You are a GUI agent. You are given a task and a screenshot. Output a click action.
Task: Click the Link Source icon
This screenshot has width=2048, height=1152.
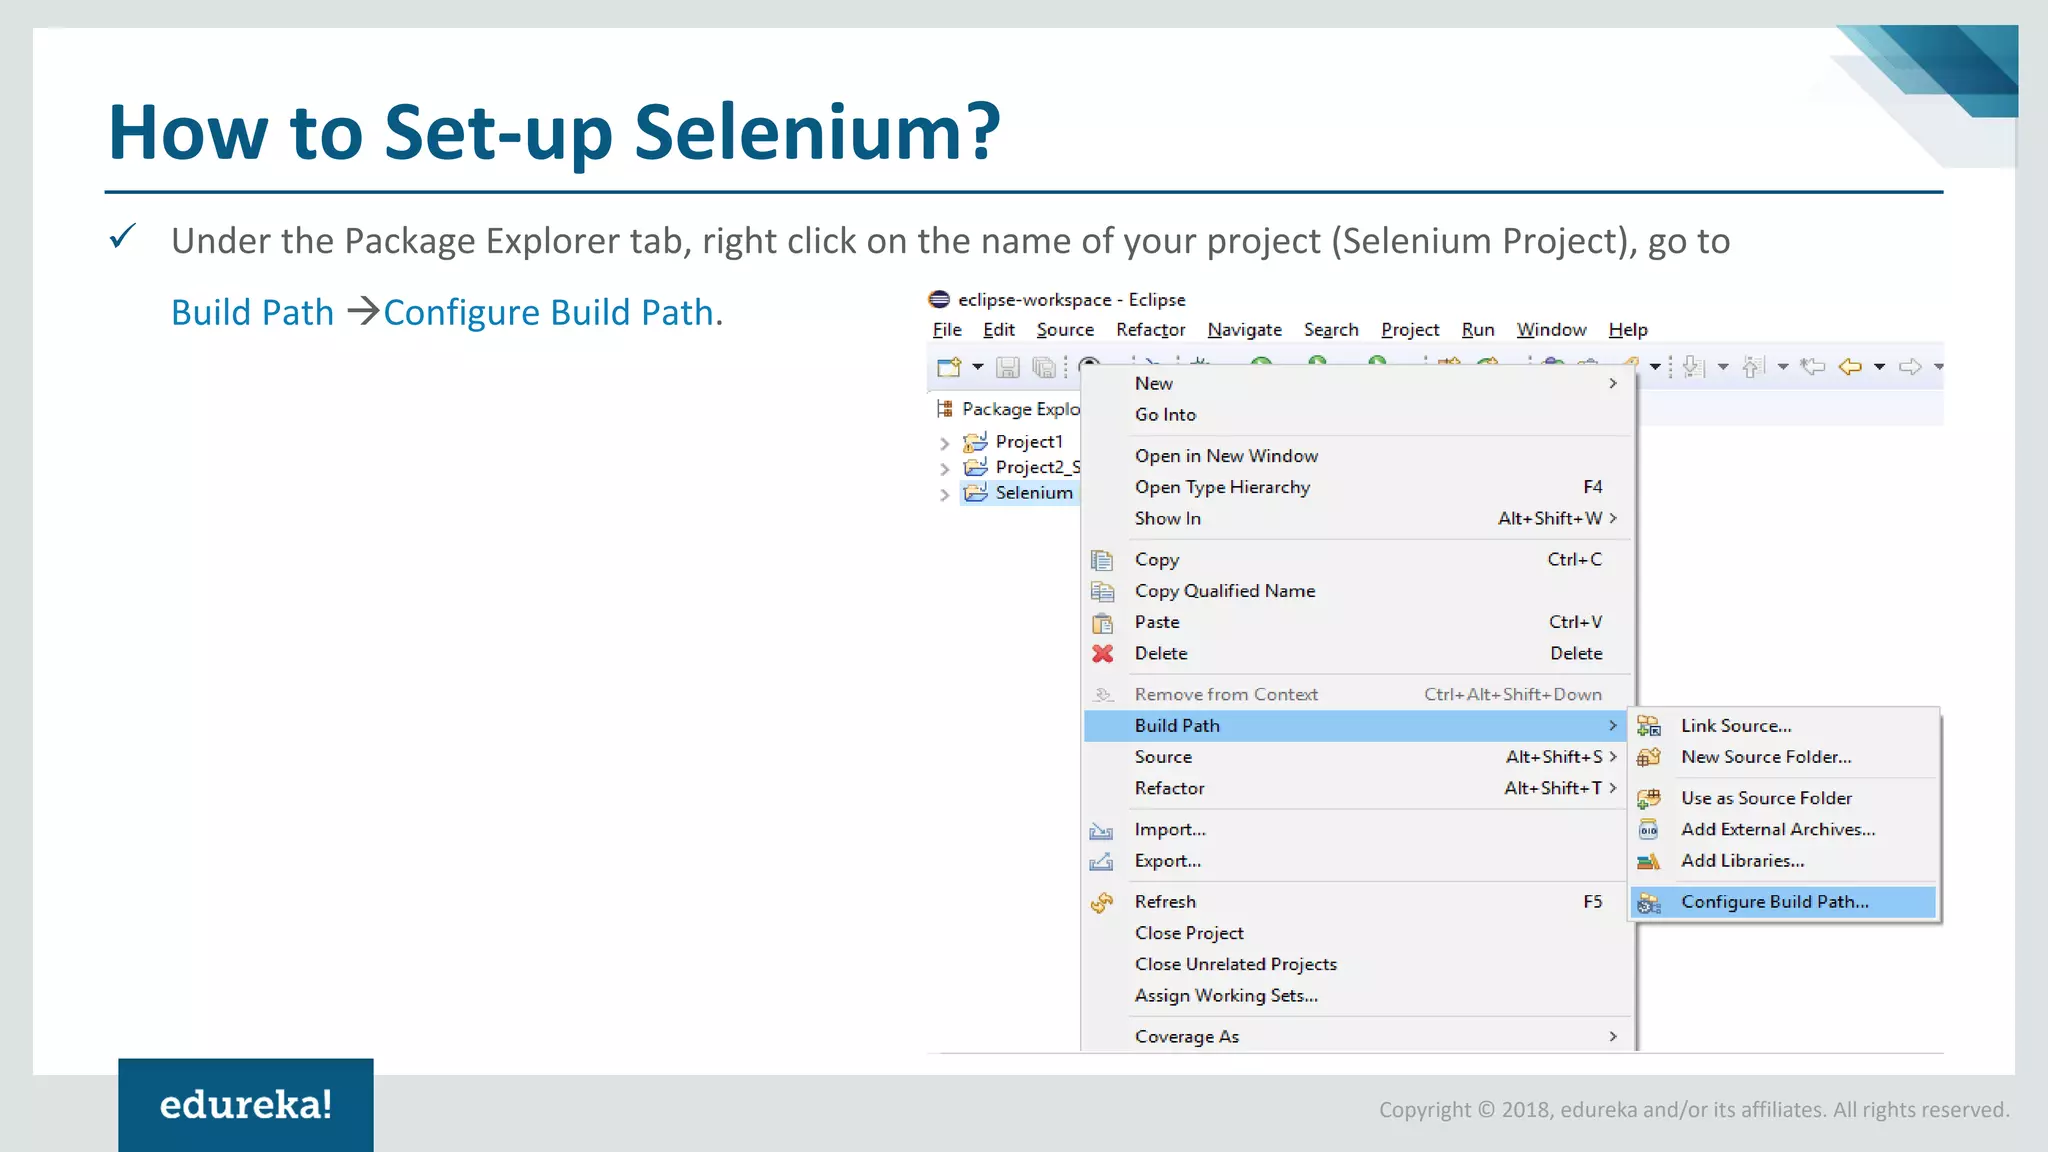click(x=1648, y=726)
